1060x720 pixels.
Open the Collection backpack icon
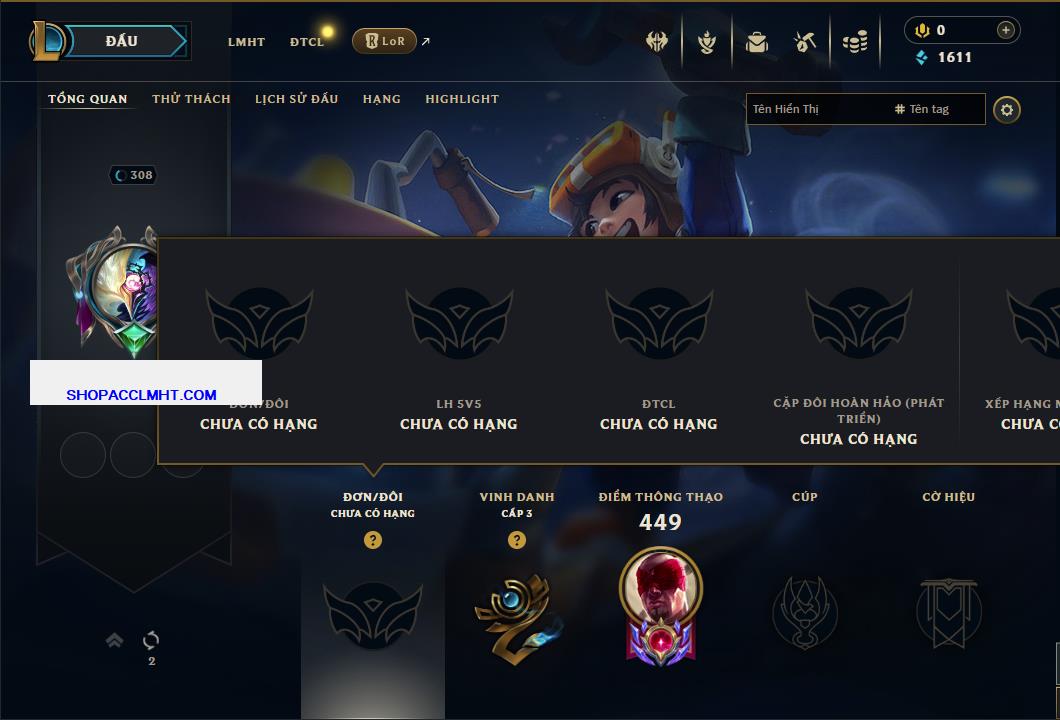(756, 43)
